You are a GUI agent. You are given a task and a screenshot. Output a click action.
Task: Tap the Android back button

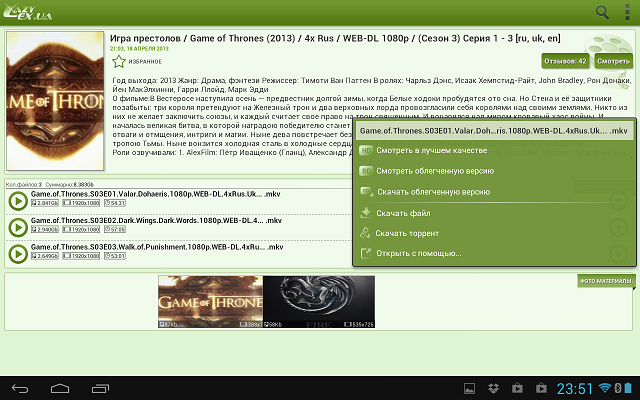click(20, 388)
